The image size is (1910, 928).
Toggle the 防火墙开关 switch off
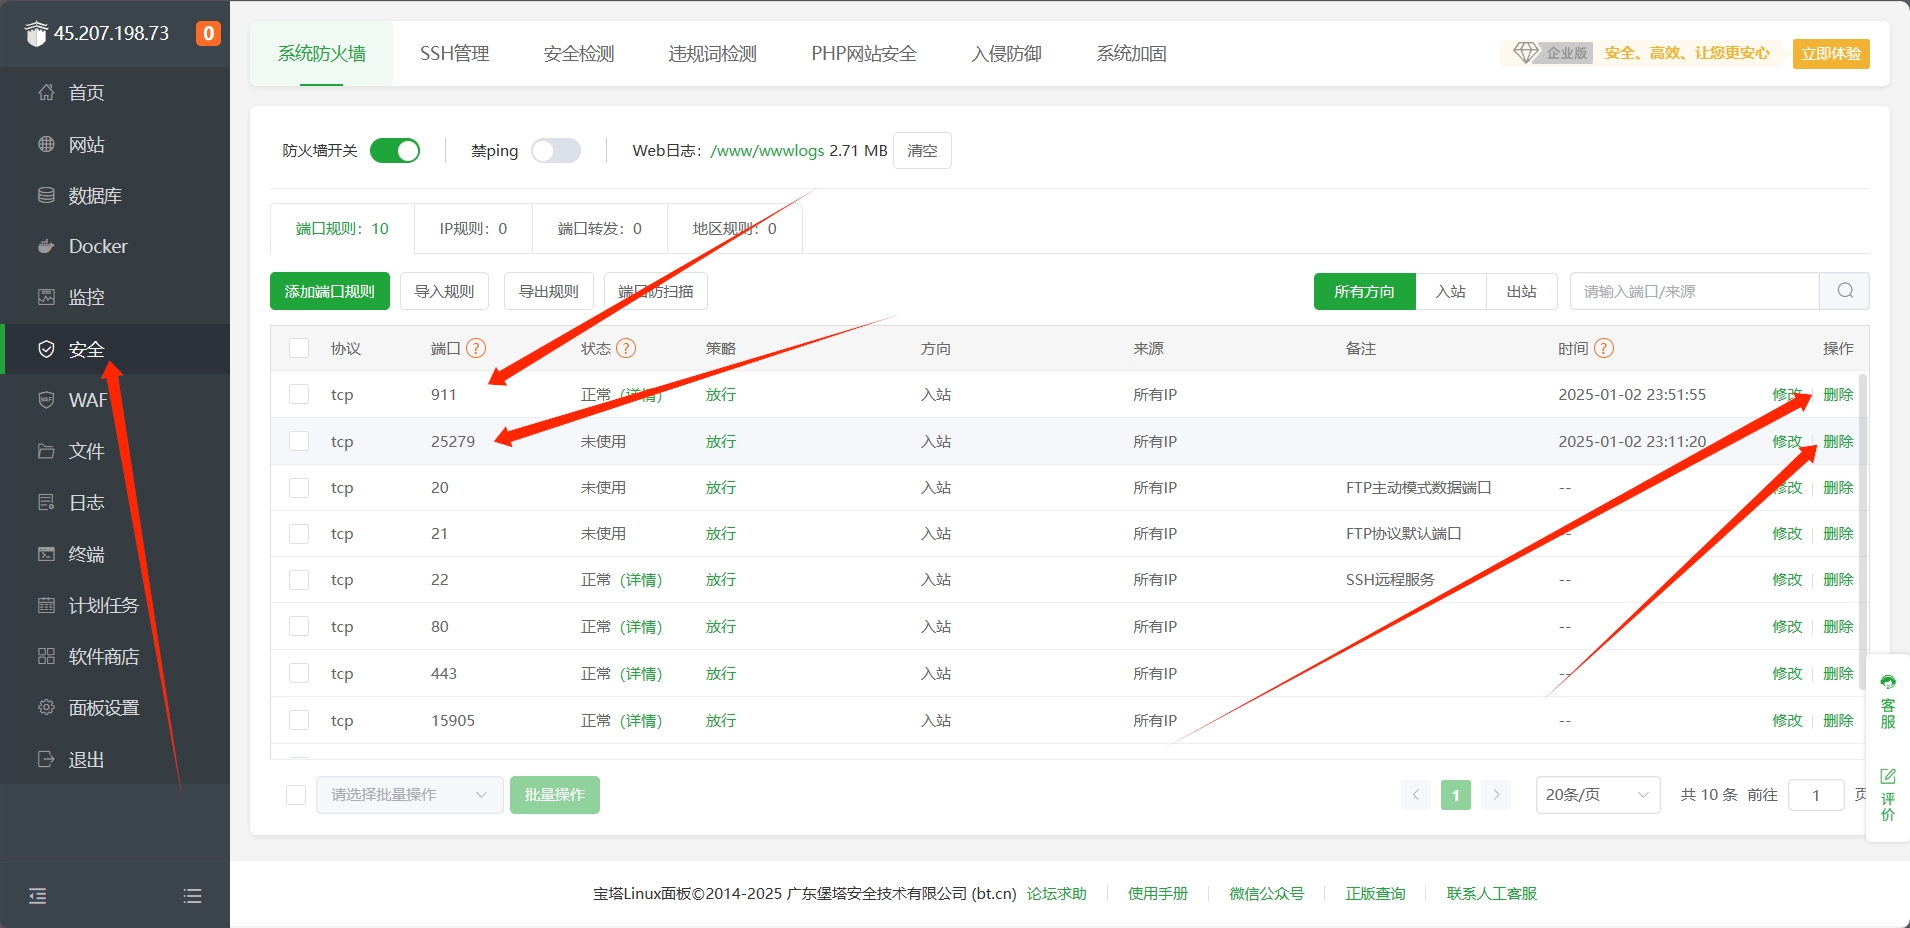395,150
